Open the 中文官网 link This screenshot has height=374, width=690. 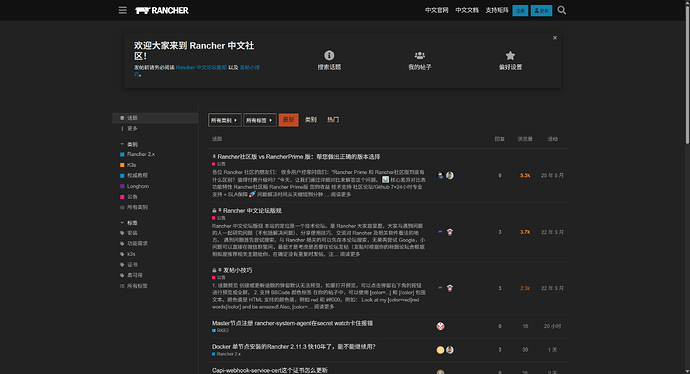[x=437, y=10]
